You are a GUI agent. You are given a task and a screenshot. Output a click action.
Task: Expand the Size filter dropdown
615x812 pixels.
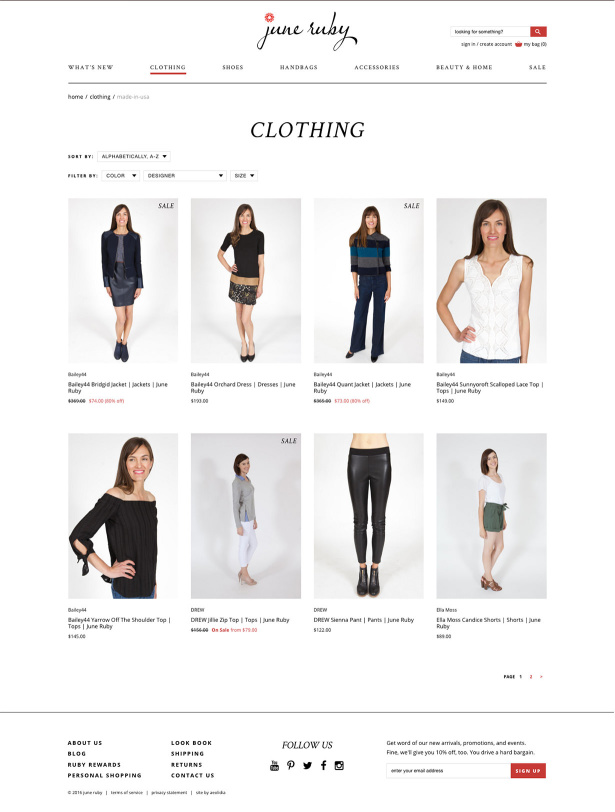pyautogui.click(x=244, y=176)
